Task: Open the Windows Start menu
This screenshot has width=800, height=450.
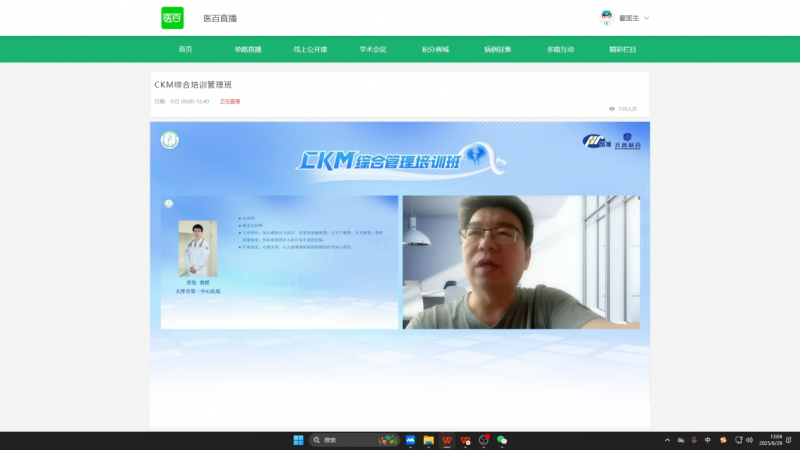Action: pos(298,440)
